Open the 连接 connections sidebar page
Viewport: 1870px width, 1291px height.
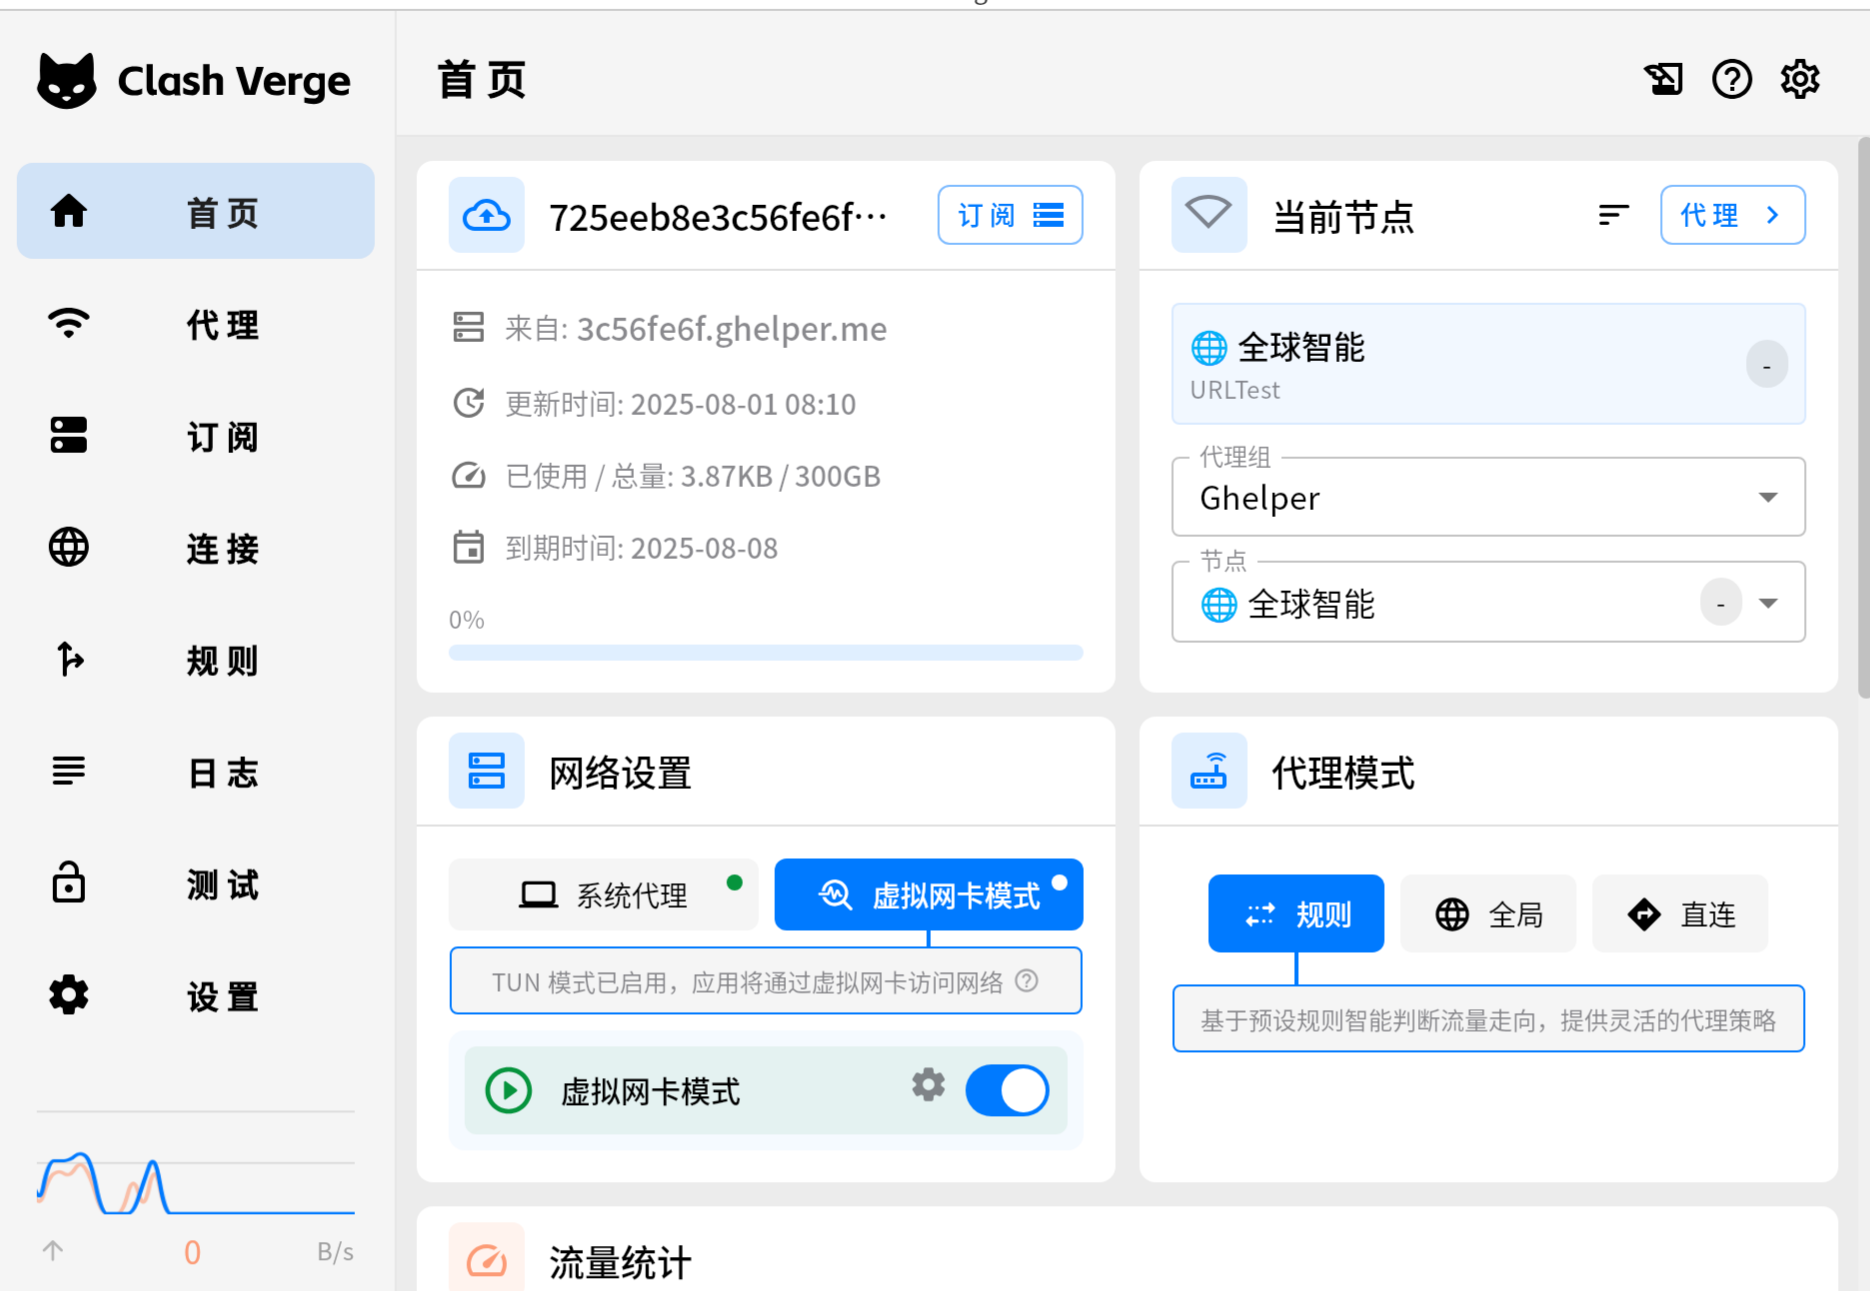tap(196, 547)
